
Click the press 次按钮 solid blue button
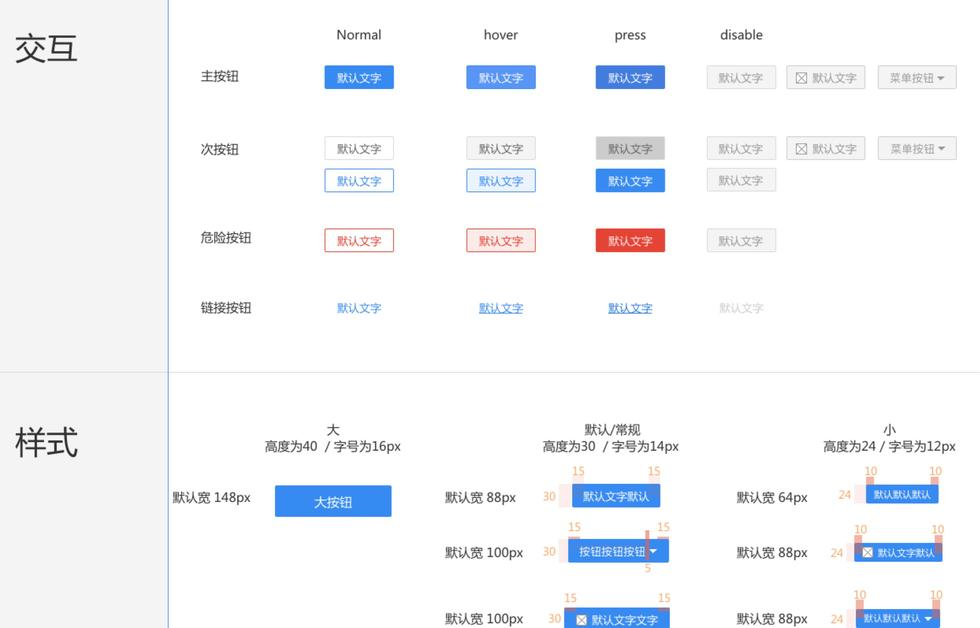[x=630, y=181]
